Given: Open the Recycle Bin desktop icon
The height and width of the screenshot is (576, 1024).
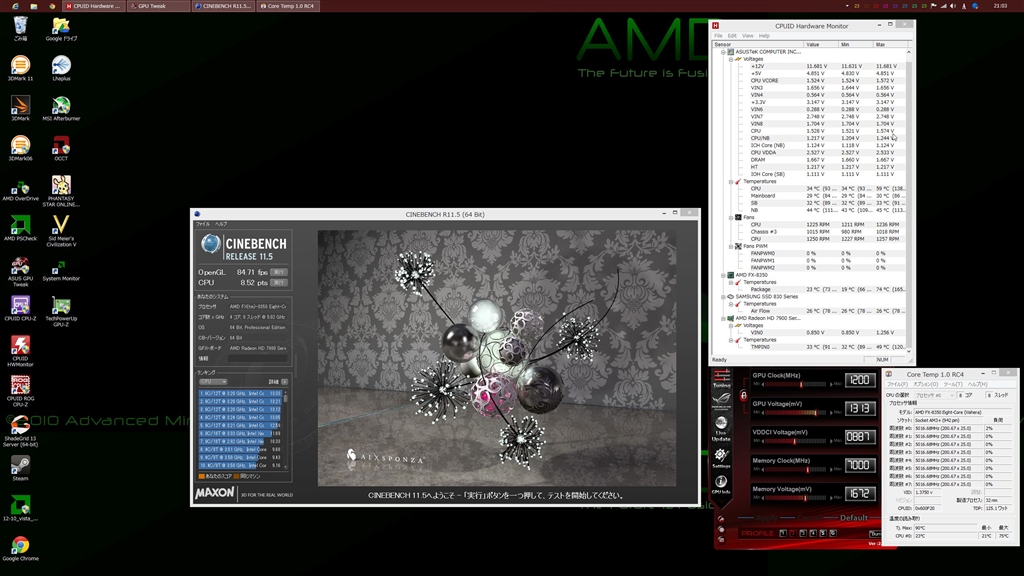Looking at the screenshot, I should tap(20, 29).
